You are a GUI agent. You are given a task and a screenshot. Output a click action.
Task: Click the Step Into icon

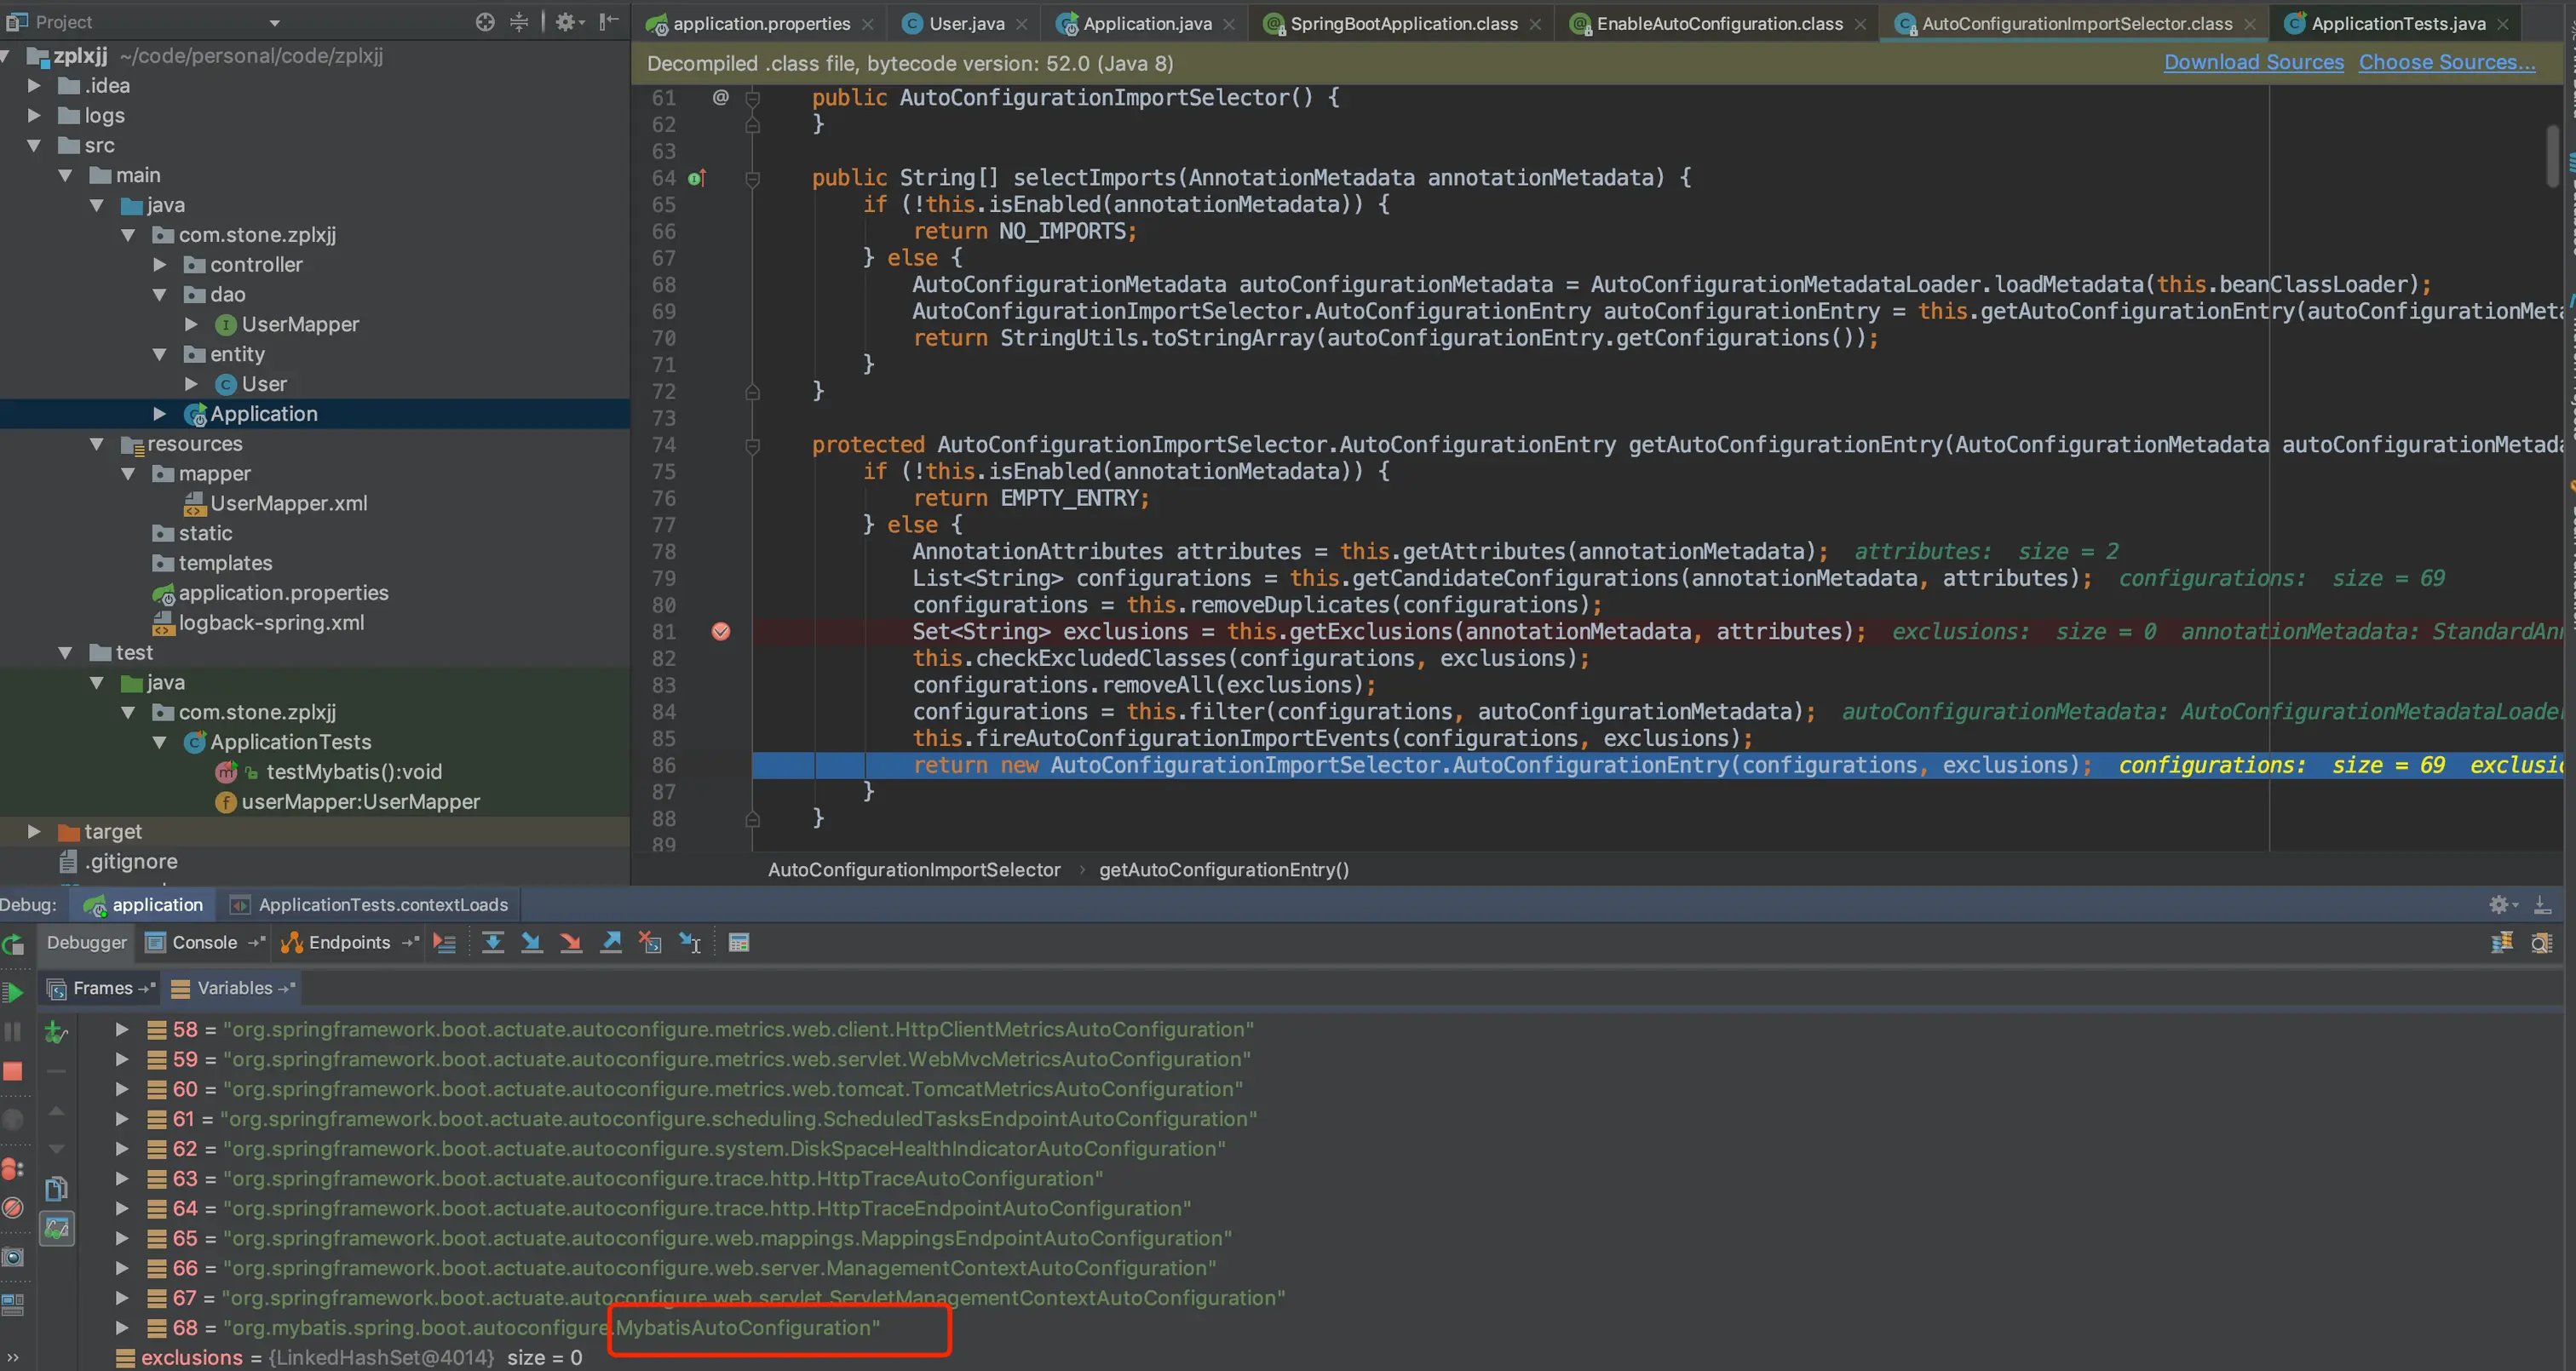coord(531,942)
